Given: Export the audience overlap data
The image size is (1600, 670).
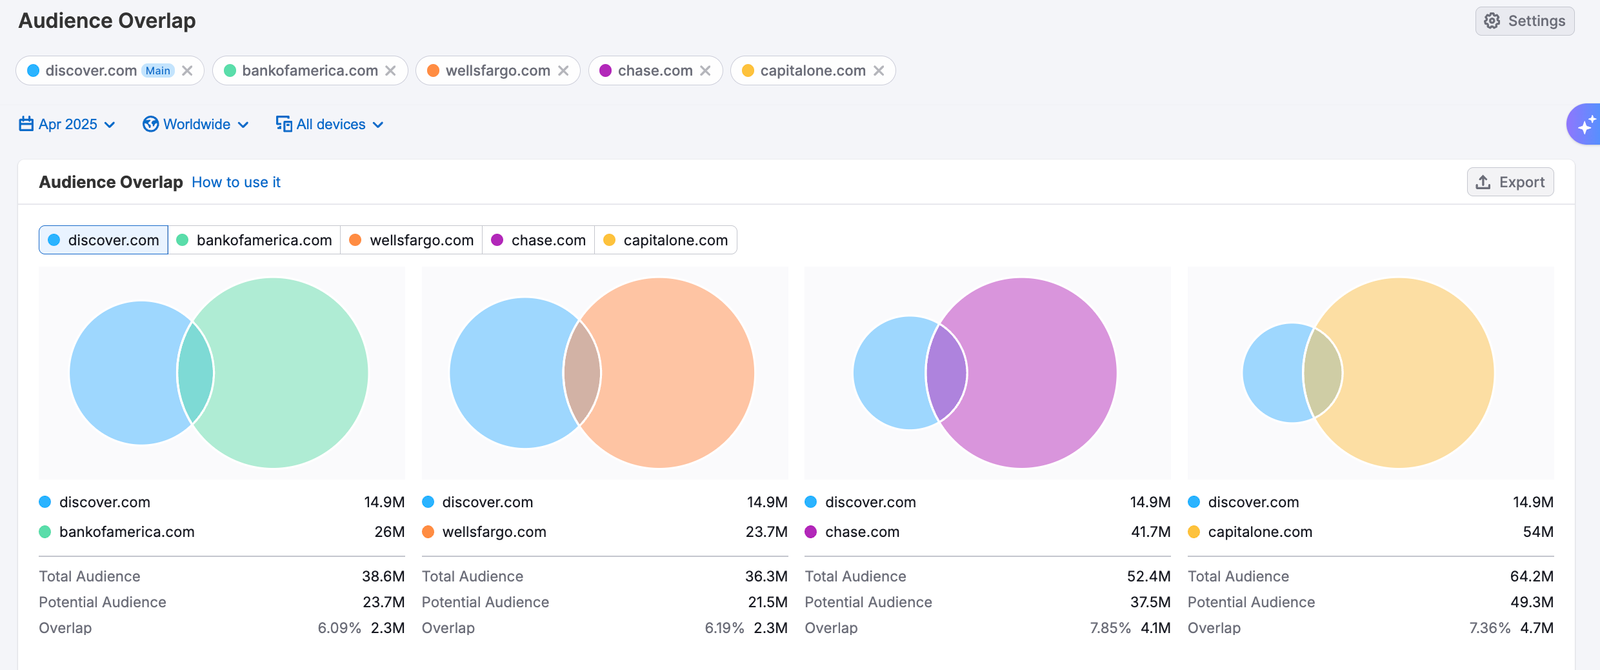Looking at the screenshot, I should (x=1510, y=182).
